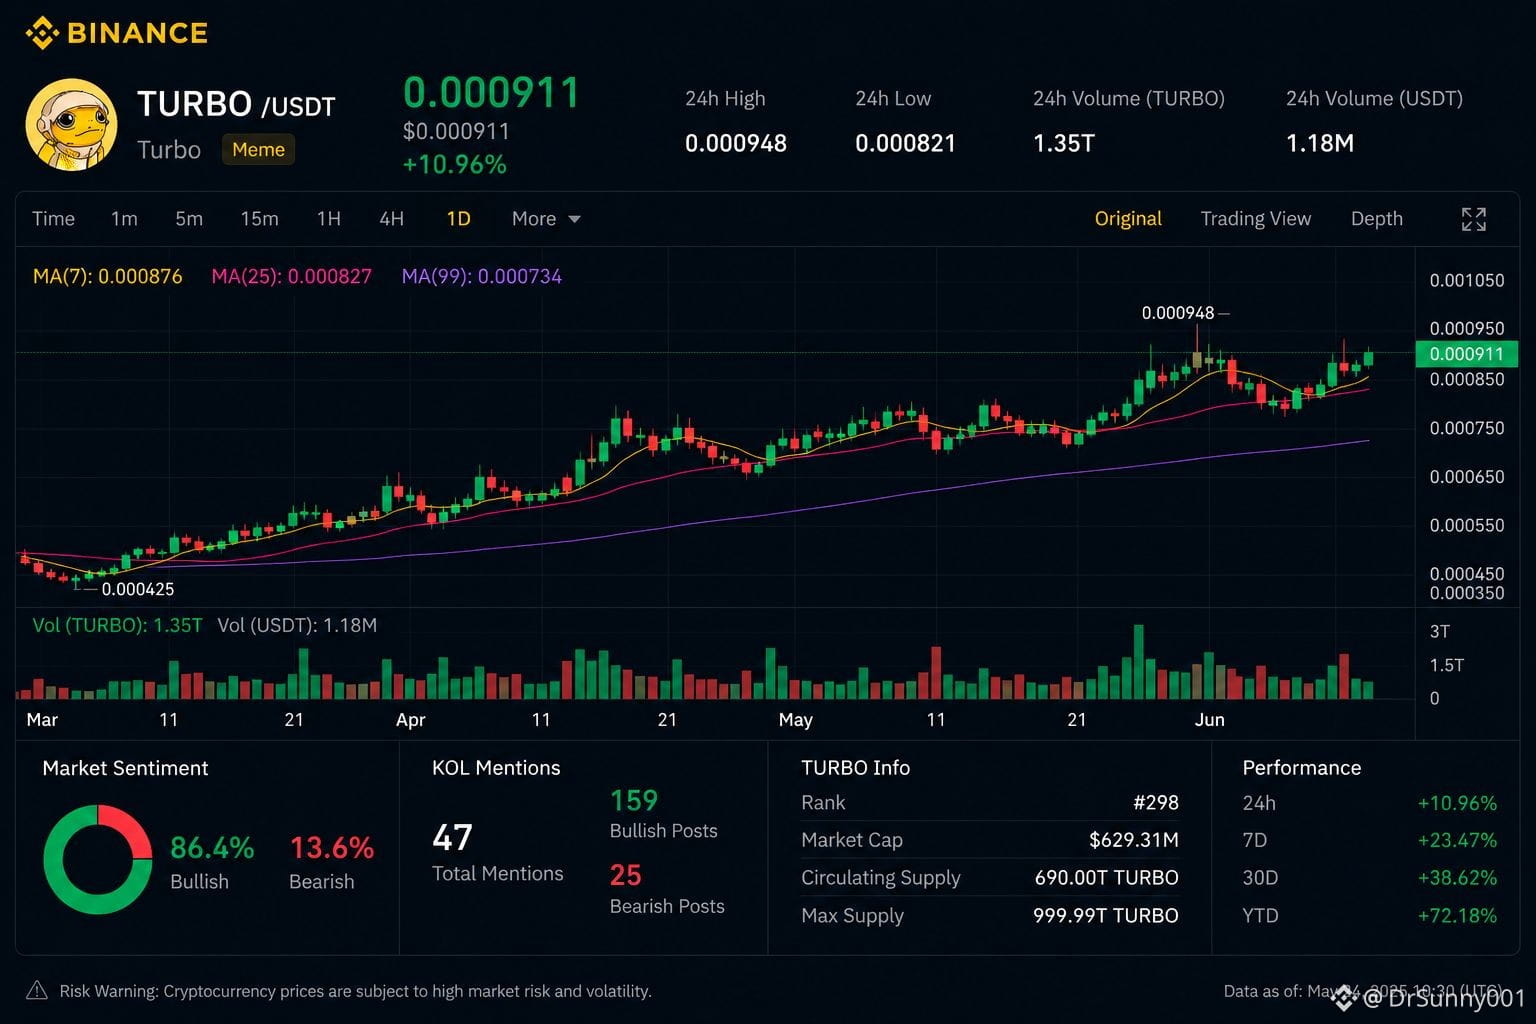The width and height of the screenshot is (1536, 1024).
Task: Click the 13.6% Bearish value
Action: [332, 848]
